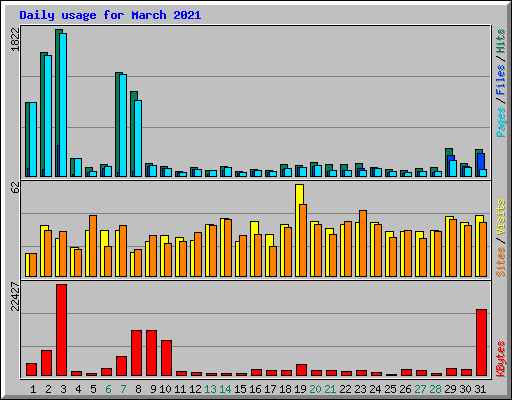Click green weekend day label 21
Screen dimensions: 512x400
click(330, 389)
